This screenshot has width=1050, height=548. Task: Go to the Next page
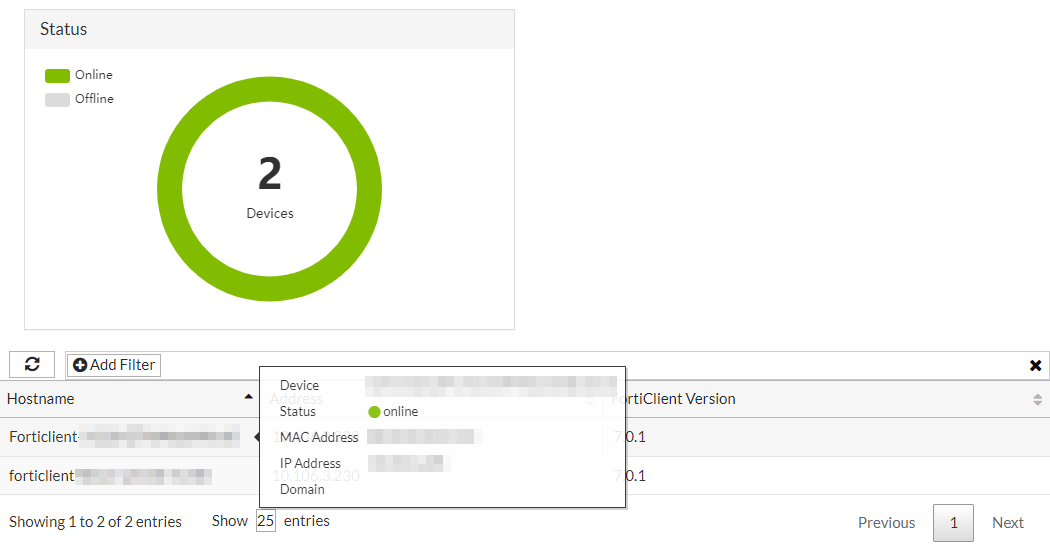(x=1007, y=523)
